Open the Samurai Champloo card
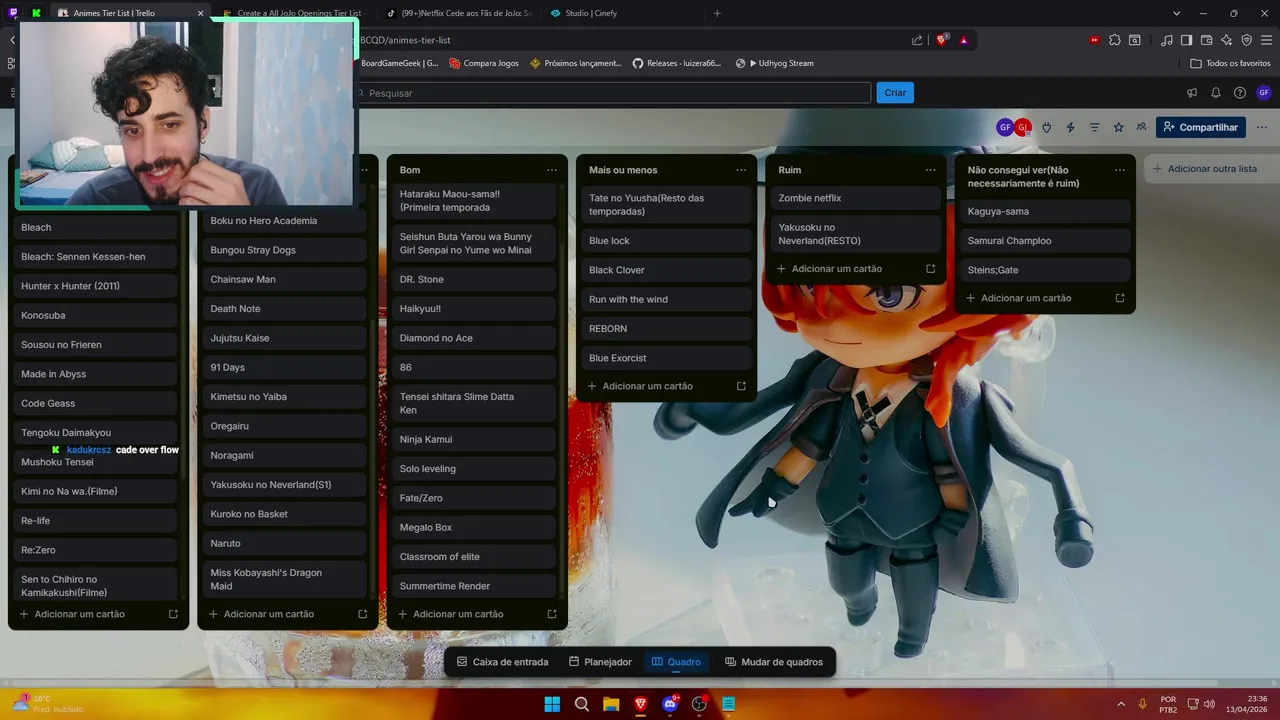This screenshot has width=1280, height=720. click(1046, 241)
